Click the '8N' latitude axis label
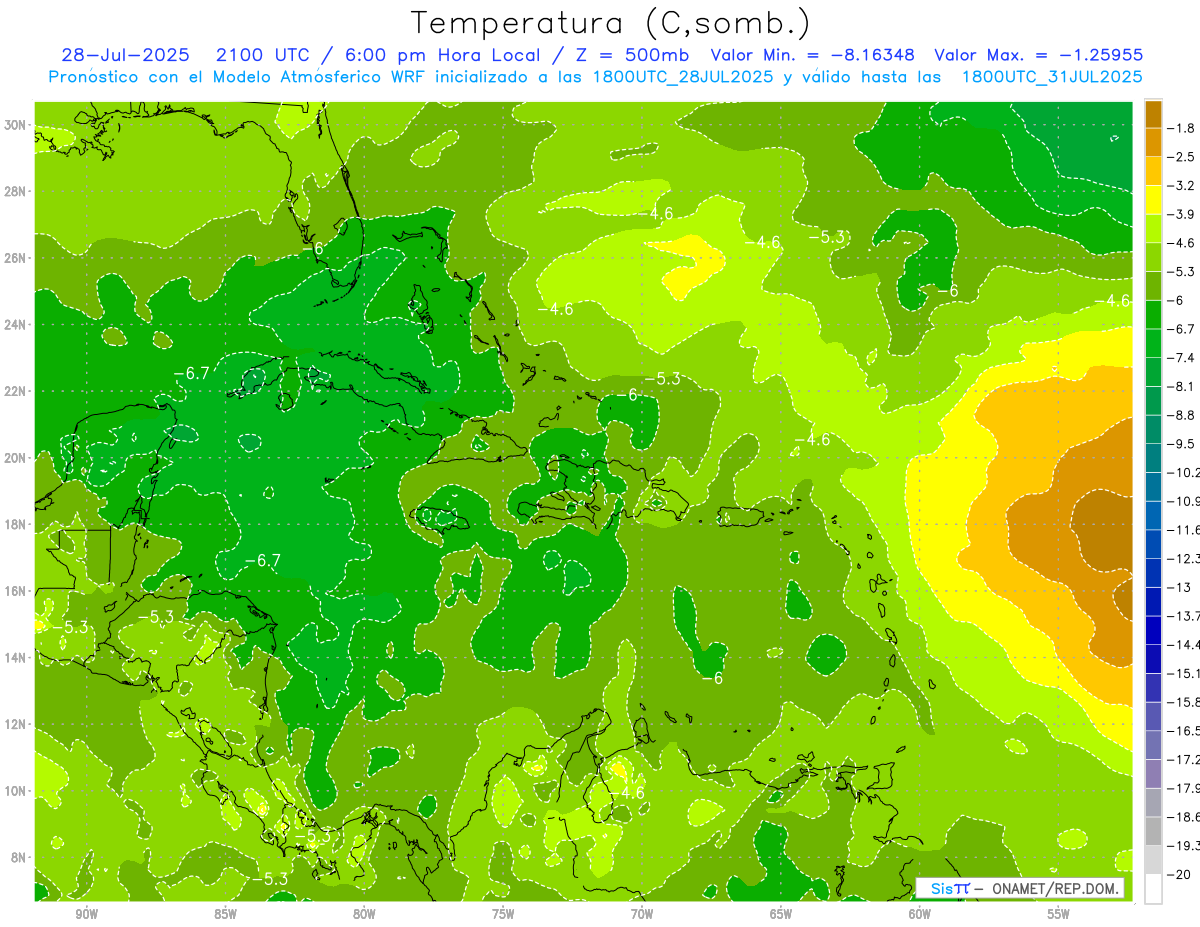The image size is (1200, 927). pos(19,857)
